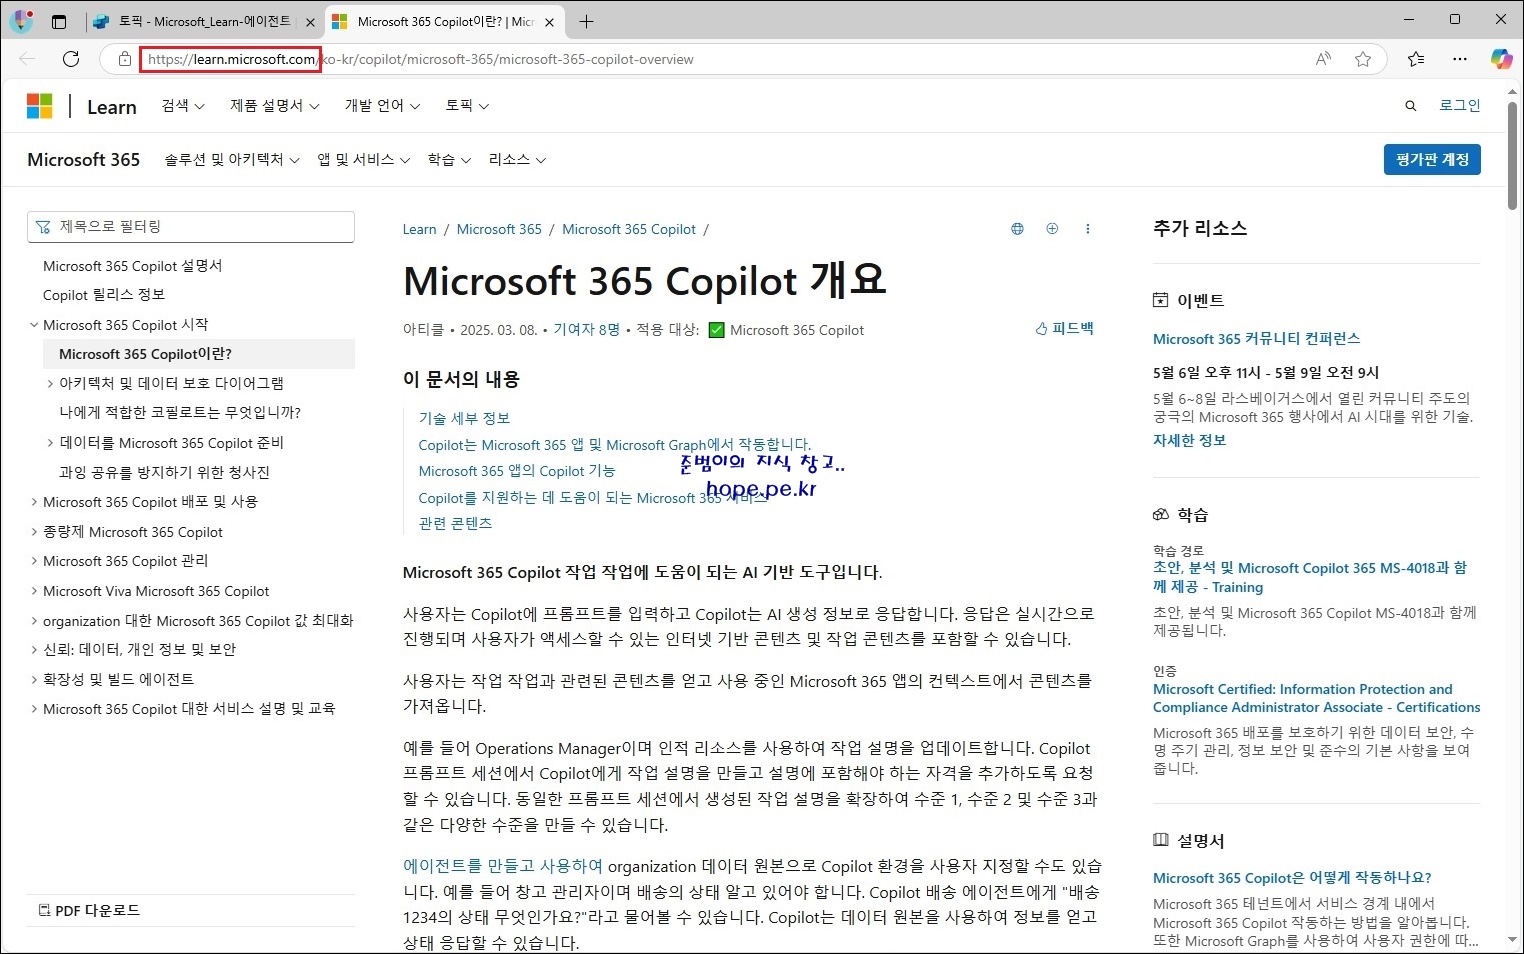
Task: Jump to 관련 콘텐츠 section
Action: (455, 523)
